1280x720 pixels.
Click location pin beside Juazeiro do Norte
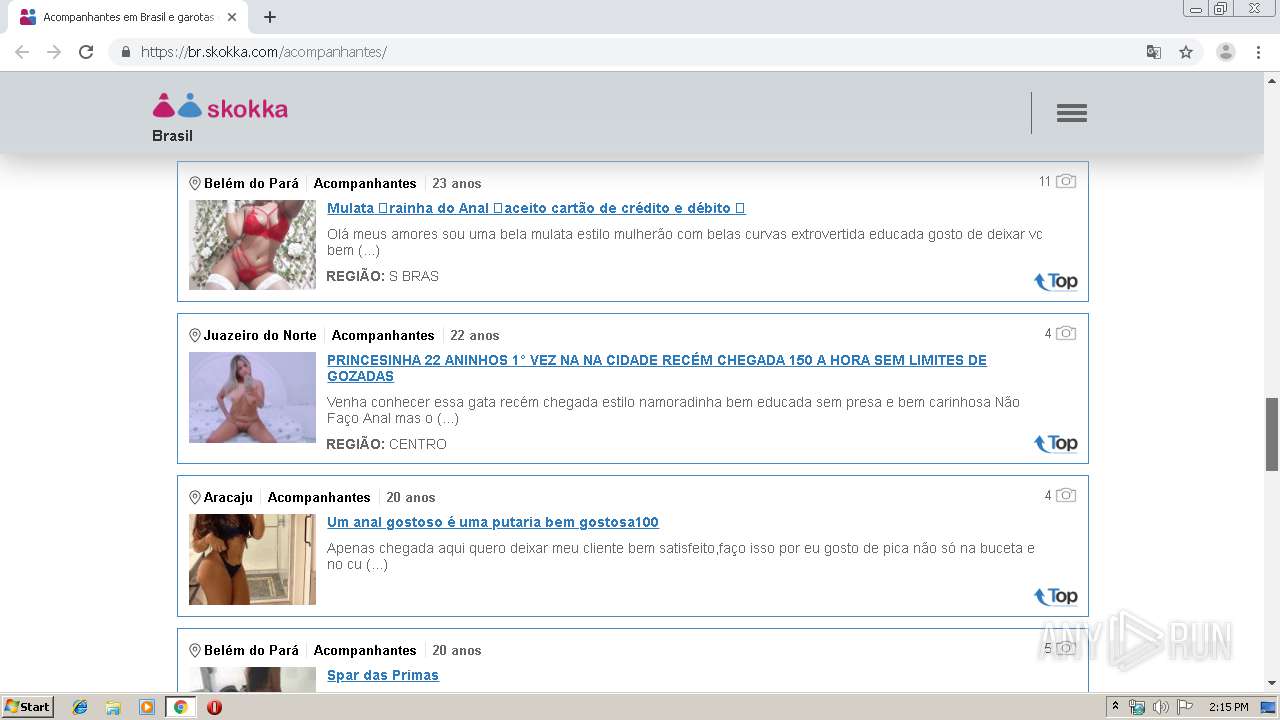click(x=195, y=335)
